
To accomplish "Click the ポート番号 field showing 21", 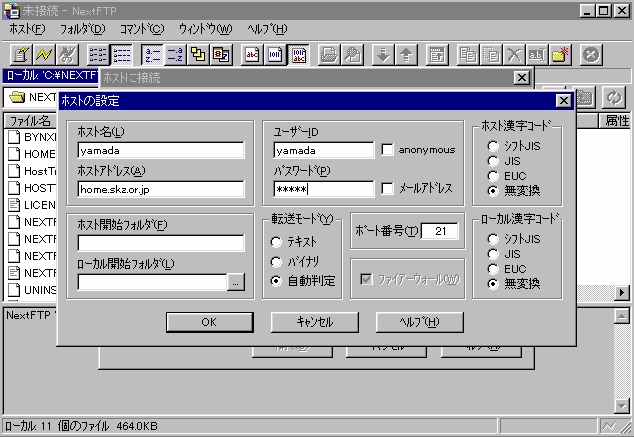I will [x=440, y=231].
